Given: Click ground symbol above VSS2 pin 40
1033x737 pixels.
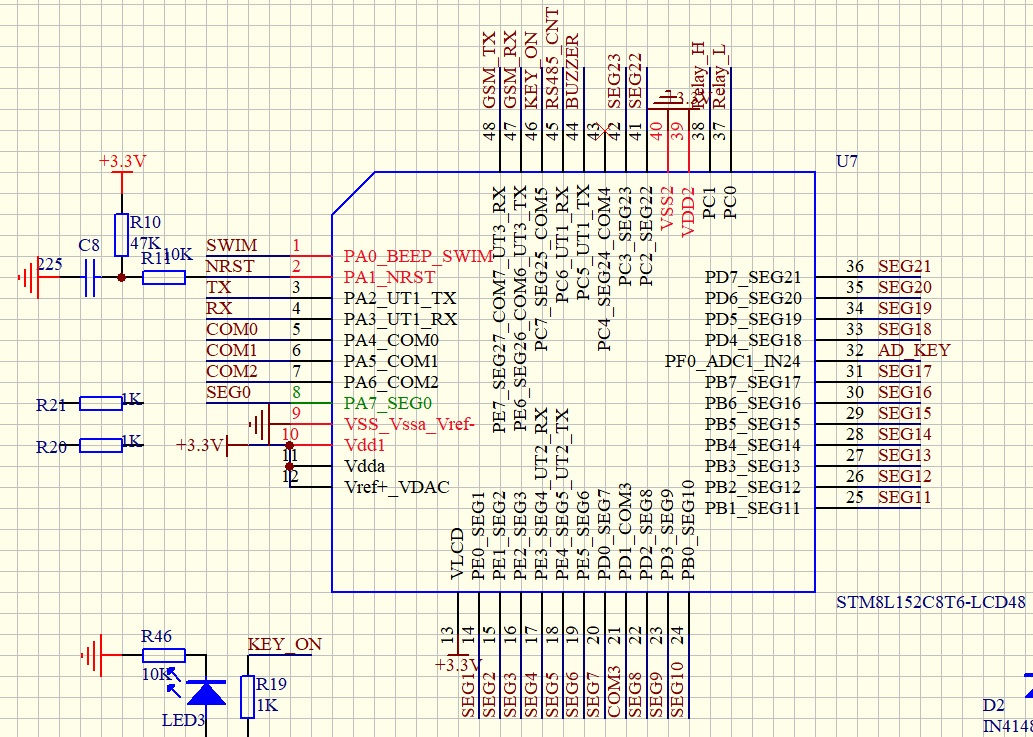Looking at the screenshot, I should 668,100.
